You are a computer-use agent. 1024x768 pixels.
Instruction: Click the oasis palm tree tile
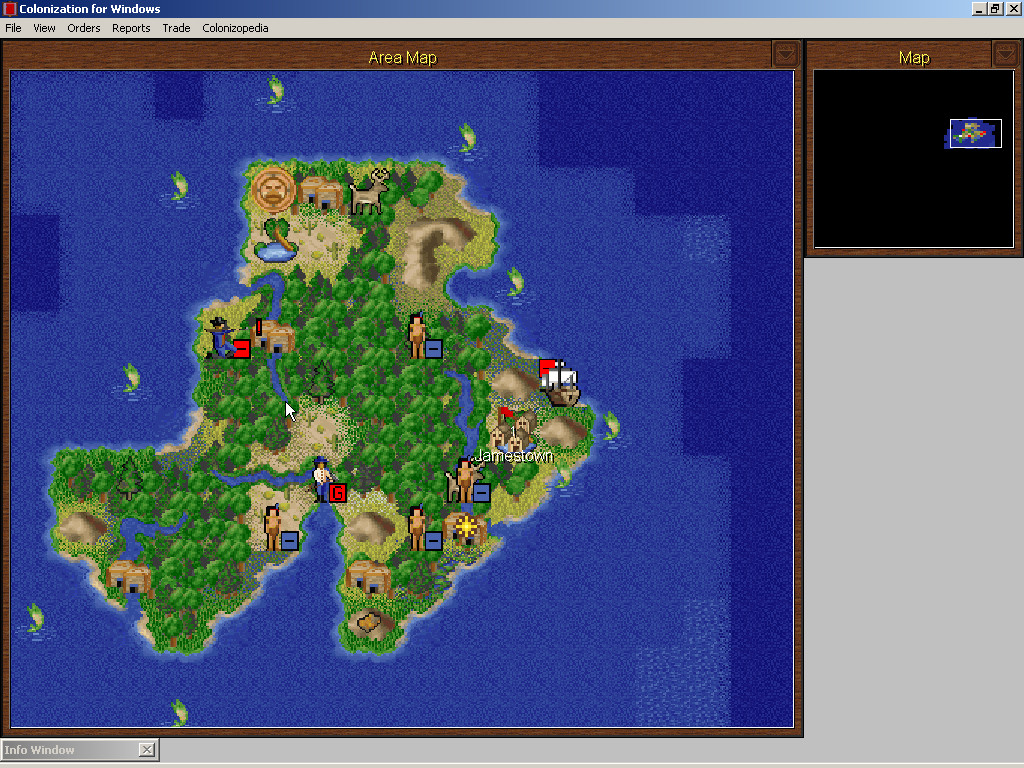[277, 240]
